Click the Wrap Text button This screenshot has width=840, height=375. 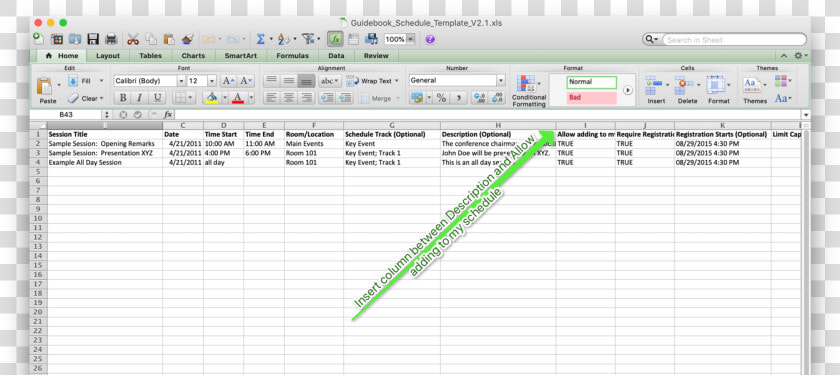point(373,81)
